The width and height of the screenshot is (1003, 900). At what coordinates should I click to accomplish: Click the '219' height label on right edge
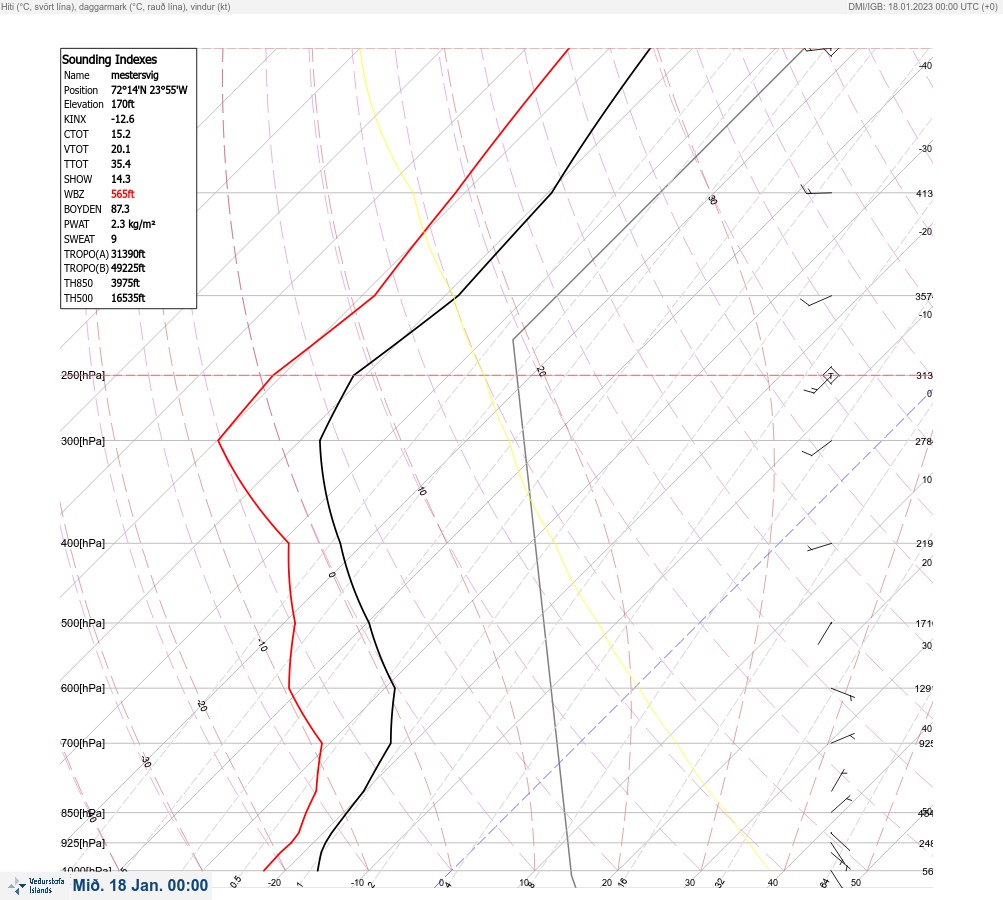point(924,544)
